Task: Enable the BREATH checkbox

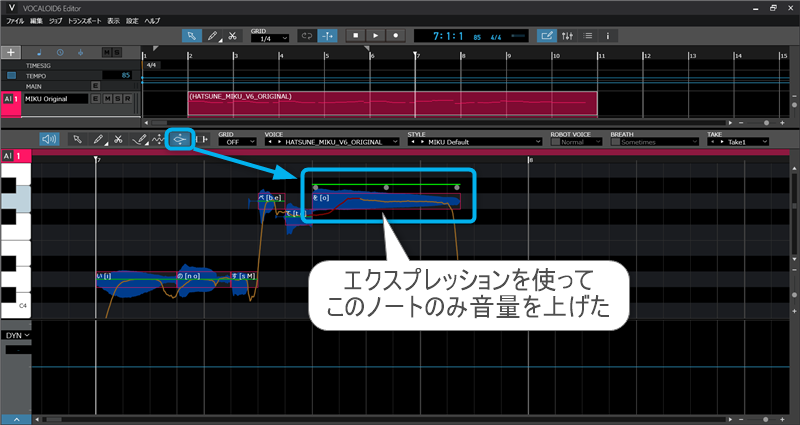Action: click(615, 142)
